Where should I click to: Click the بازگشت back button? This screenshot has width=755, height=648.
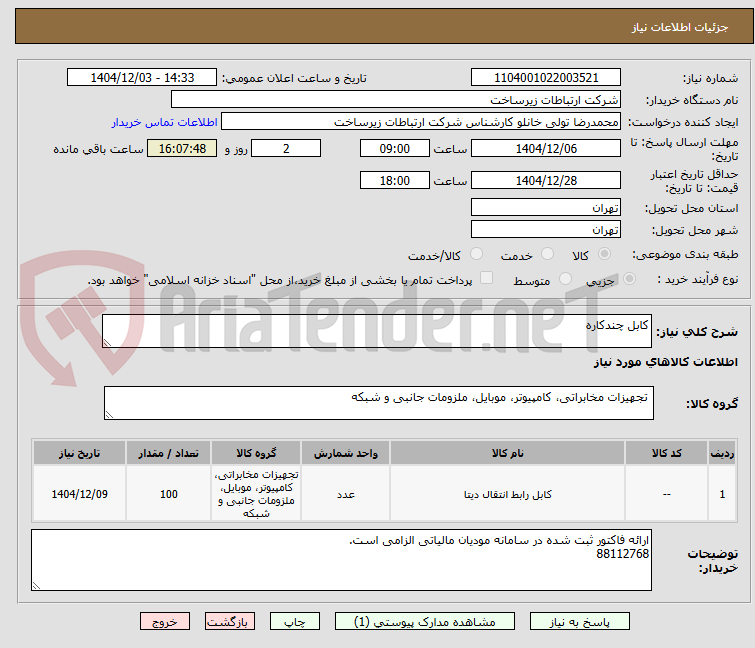click(230, 622)
